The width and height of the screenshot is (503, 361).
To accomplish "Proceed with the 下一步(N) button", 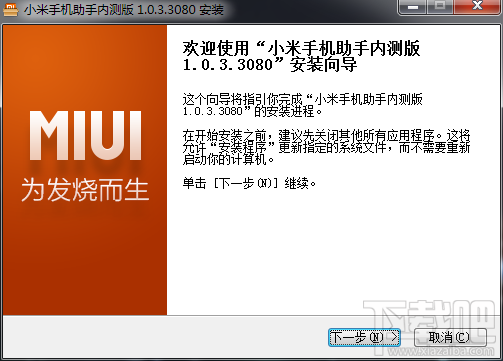I will coord(364,337).
